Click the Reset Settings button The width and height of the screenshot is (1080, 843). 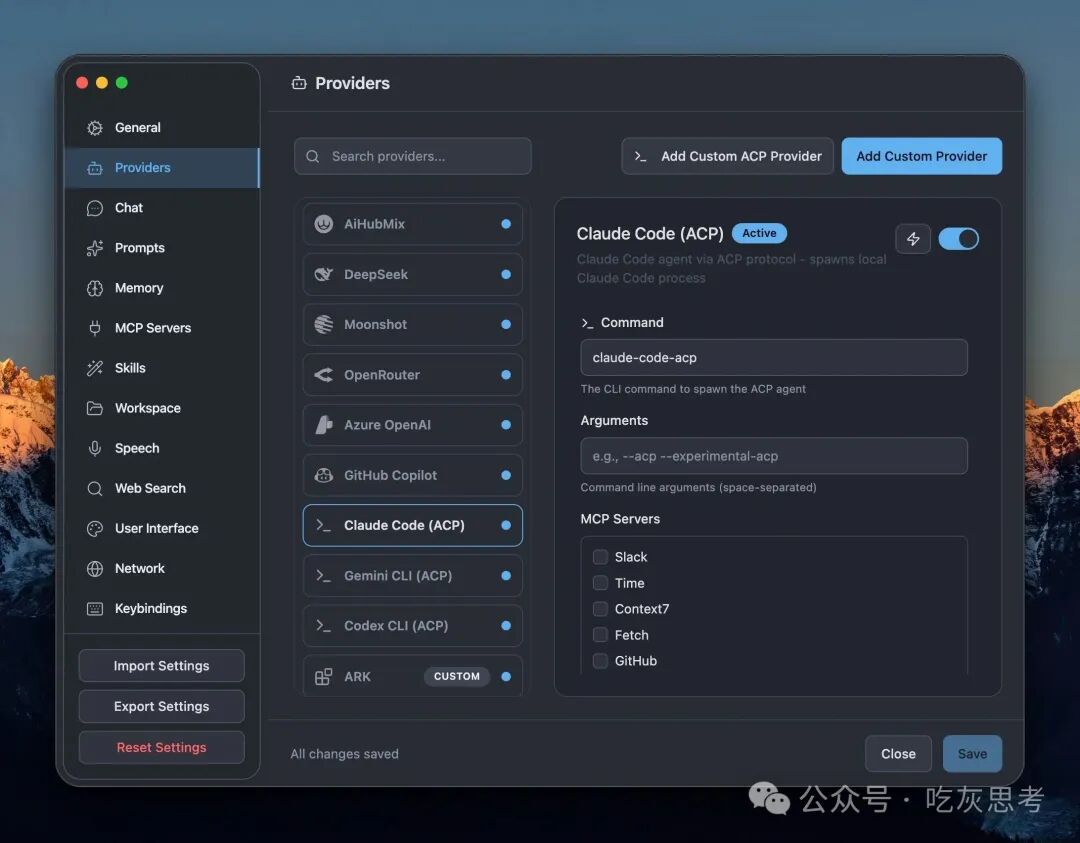(x=161, y=747)
